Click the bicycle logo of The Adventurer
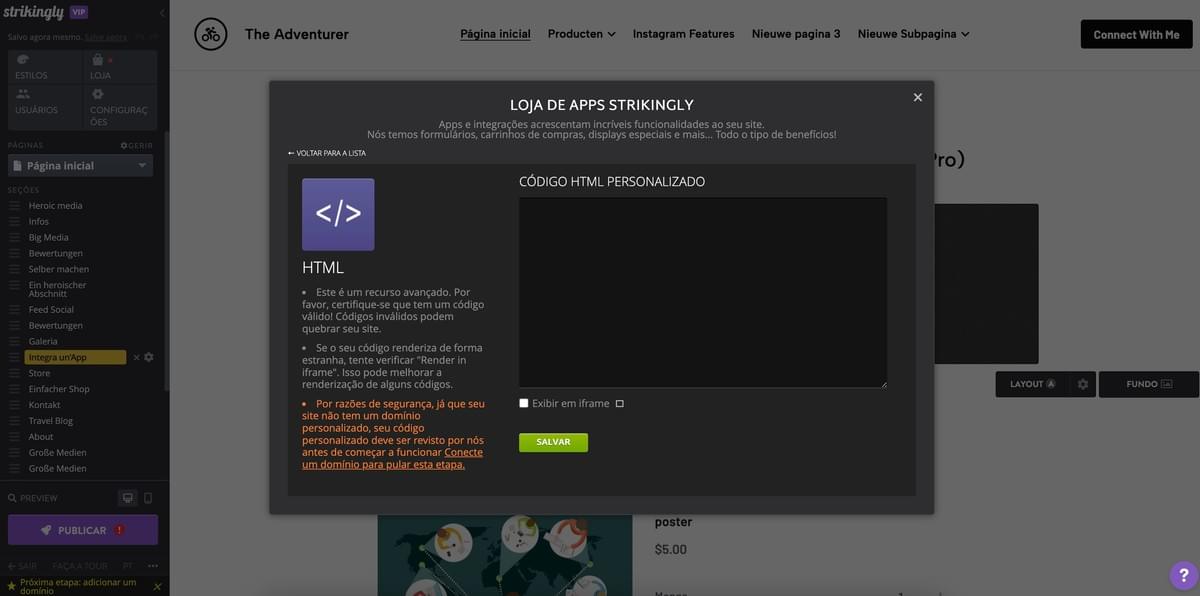Image resolution: width=1200 pixels, height=596 pixels. tap(210, 34)
